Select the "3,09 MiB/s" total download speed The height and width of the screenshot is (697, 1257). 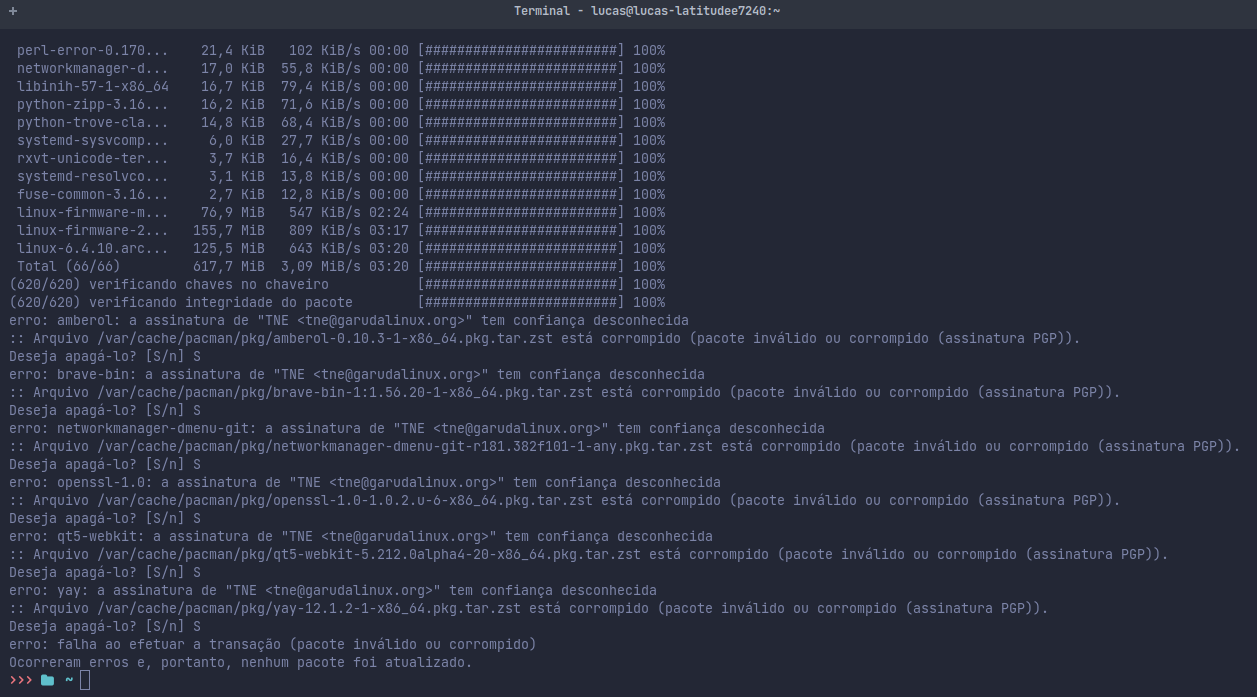point(320,266)
